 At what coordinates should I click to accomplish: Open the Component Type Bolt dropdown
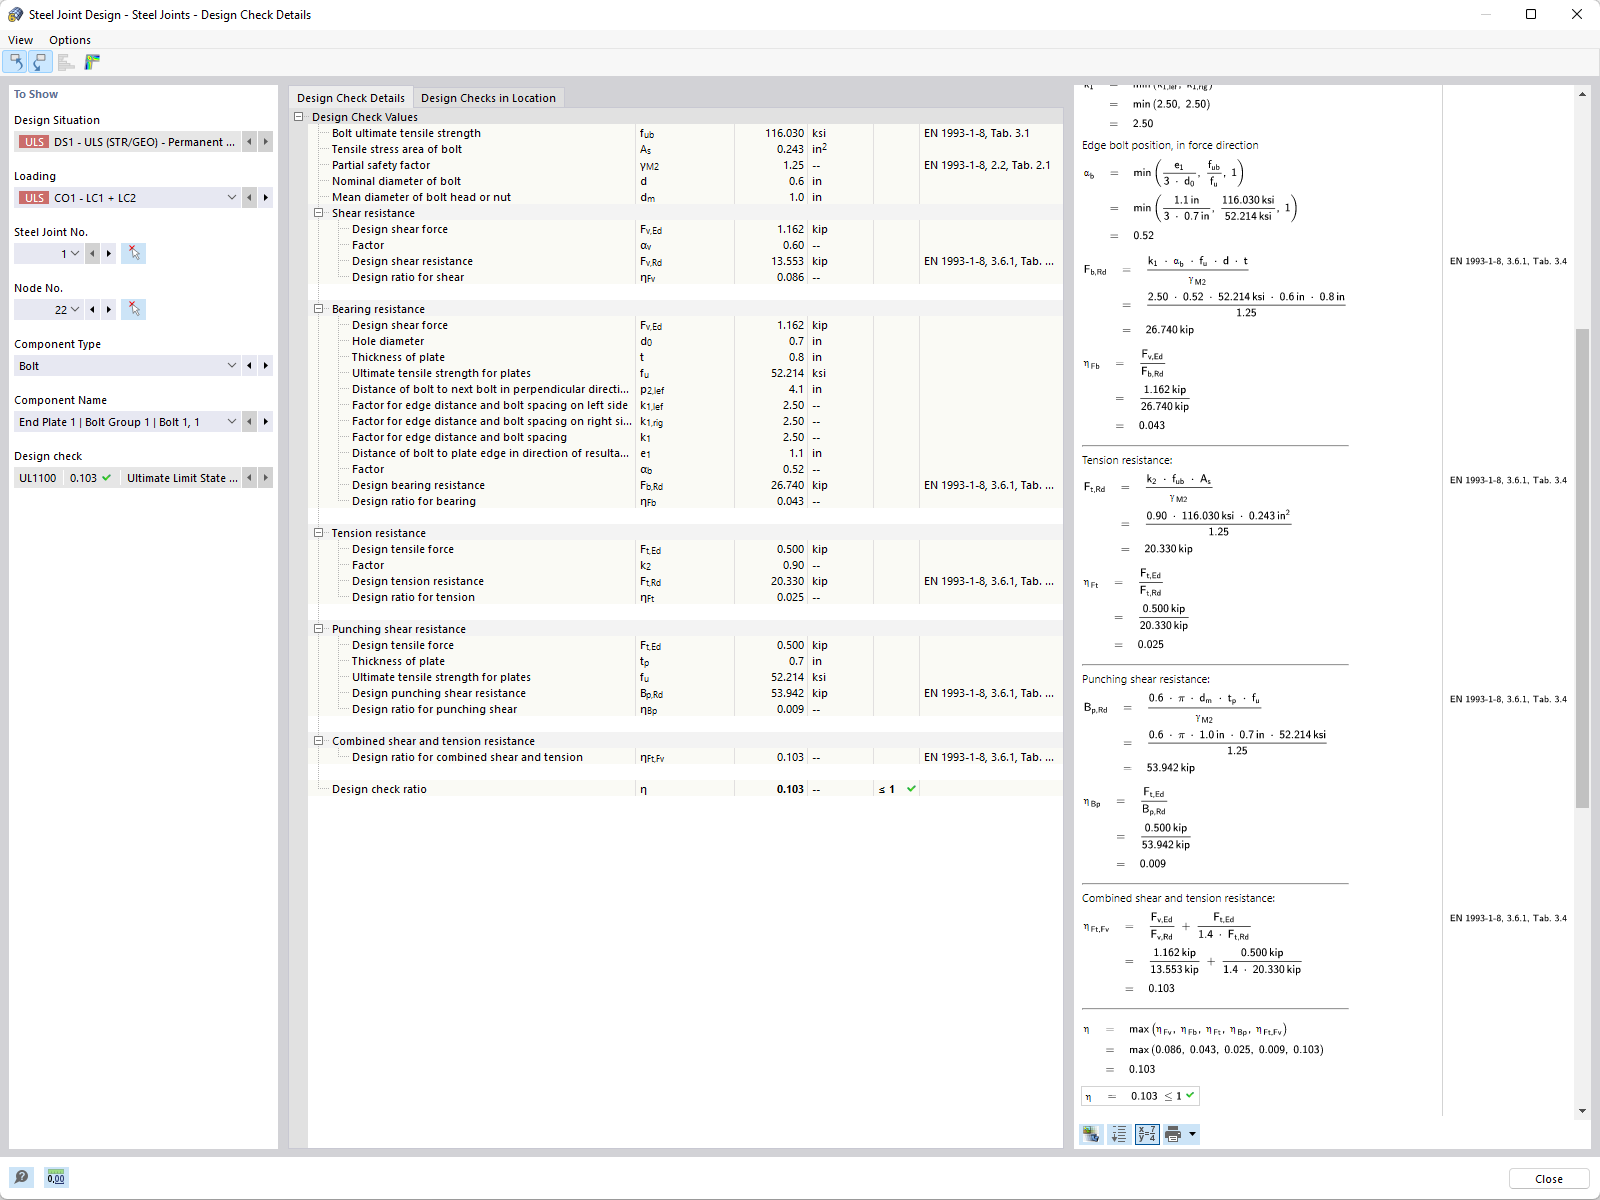127,366
